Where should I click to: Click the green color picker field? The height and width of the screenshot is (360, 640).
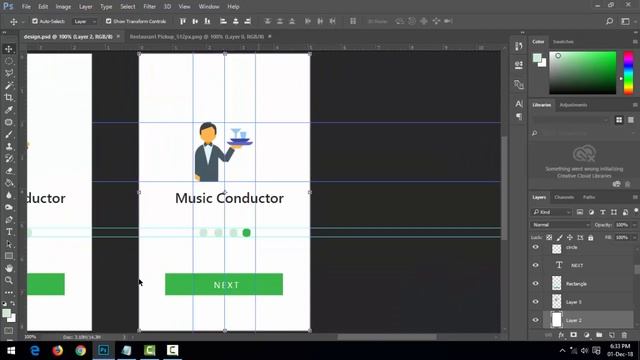(582, 73)
